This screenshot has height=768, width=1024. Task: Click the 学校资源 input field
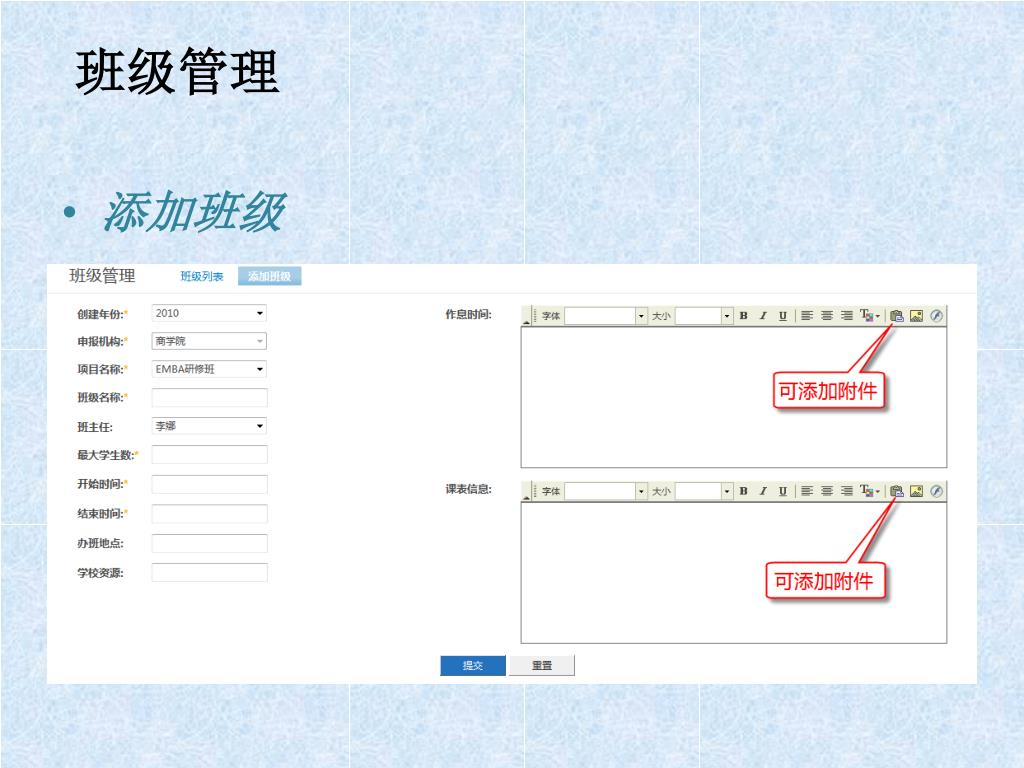tap(209, 573)
